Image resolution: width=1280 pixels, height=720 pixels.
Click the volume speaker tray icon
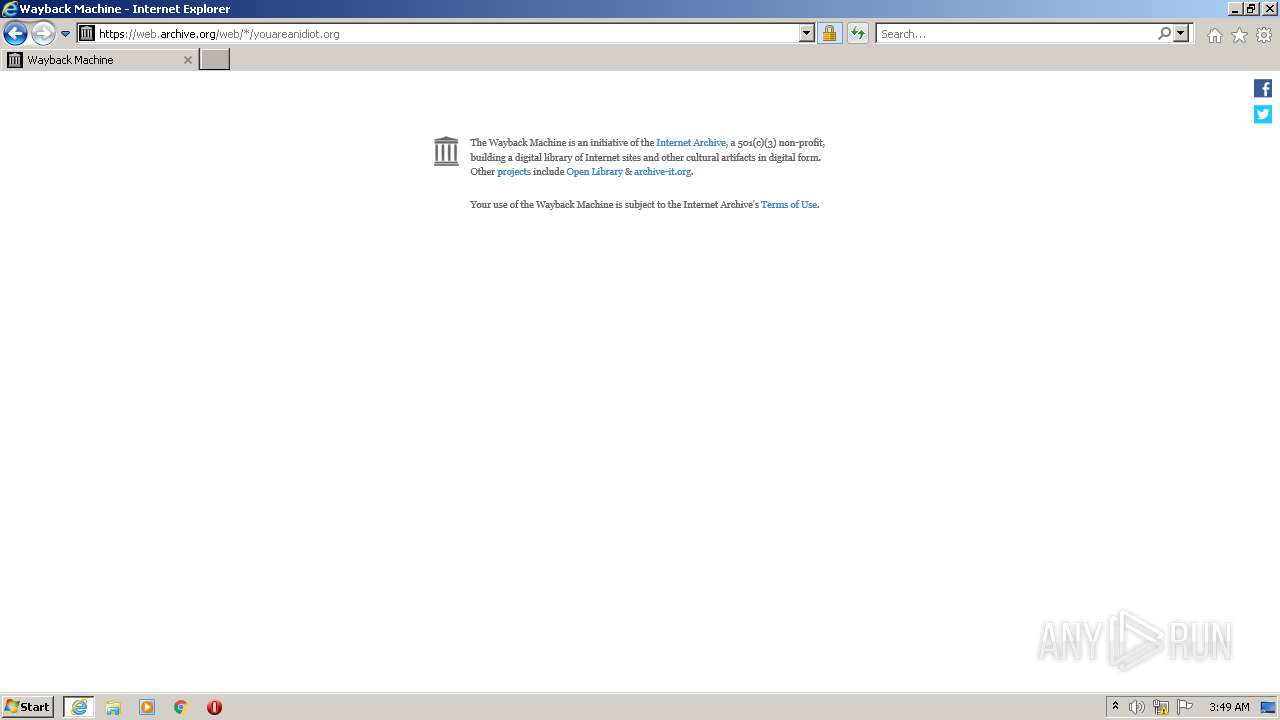tap(1137, 707)
